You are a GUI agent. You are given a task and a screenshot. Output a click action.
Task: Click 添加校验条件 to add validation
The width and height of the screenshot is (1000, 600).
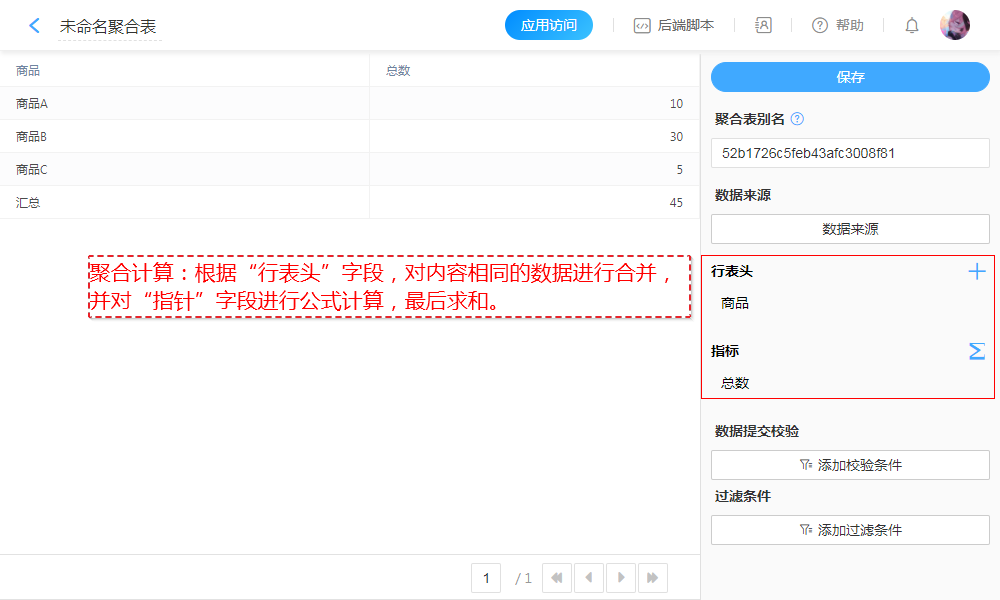coord(850,465)
